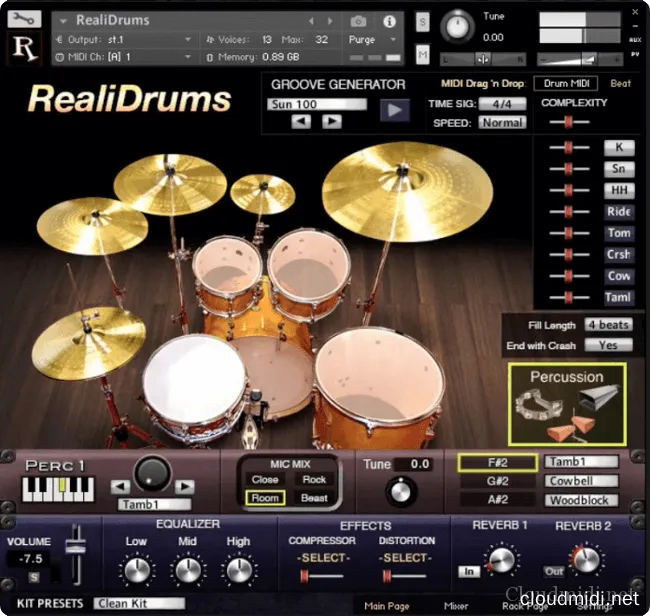Change the TIME SIG 4/4 selector
Viewport: 650px width, 616px height.
[502, 104]
